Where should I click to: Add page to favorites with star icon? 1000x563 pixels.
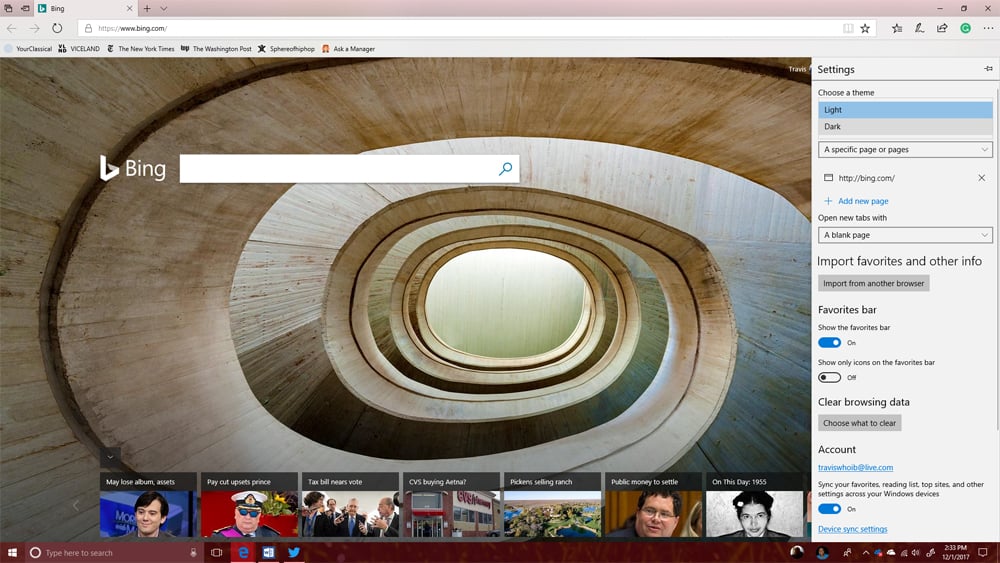tap(865, 28)
